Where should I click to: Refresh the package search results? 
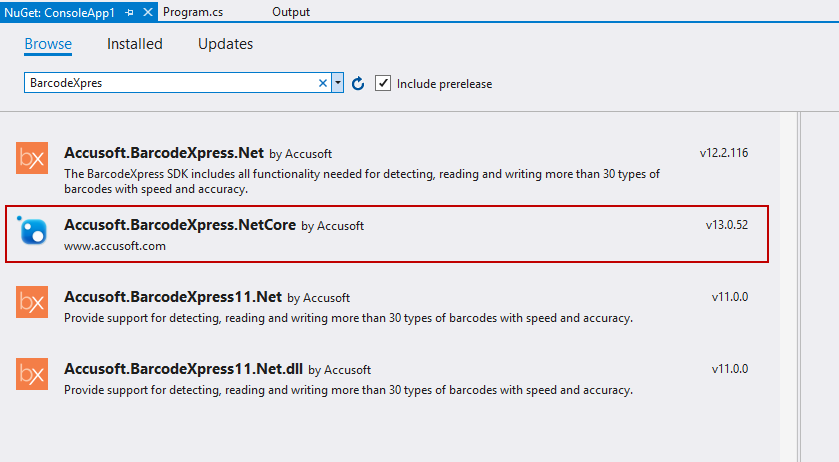tap(358, 84)
